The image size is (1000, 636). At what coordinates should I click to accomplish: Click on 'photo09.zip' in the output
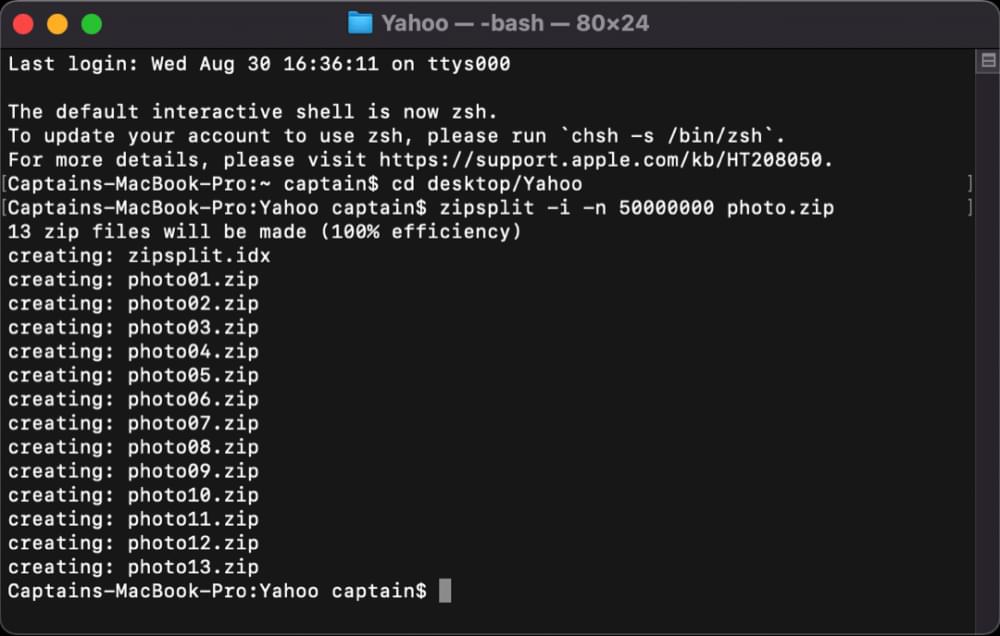[193, 471]
